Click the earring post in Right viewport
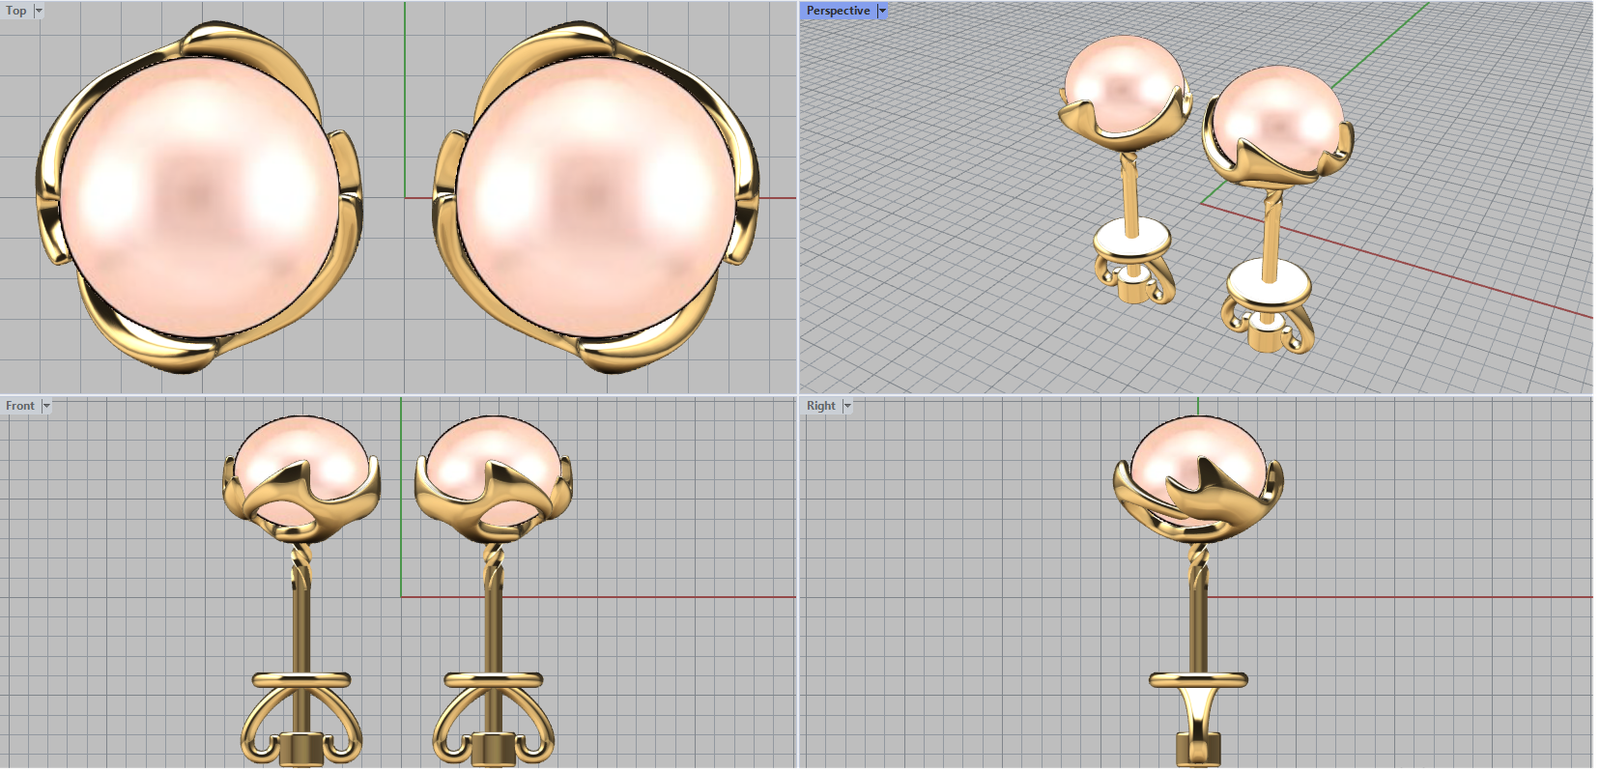Viewport: 1600px width, 772px height. coord(1198,620)
